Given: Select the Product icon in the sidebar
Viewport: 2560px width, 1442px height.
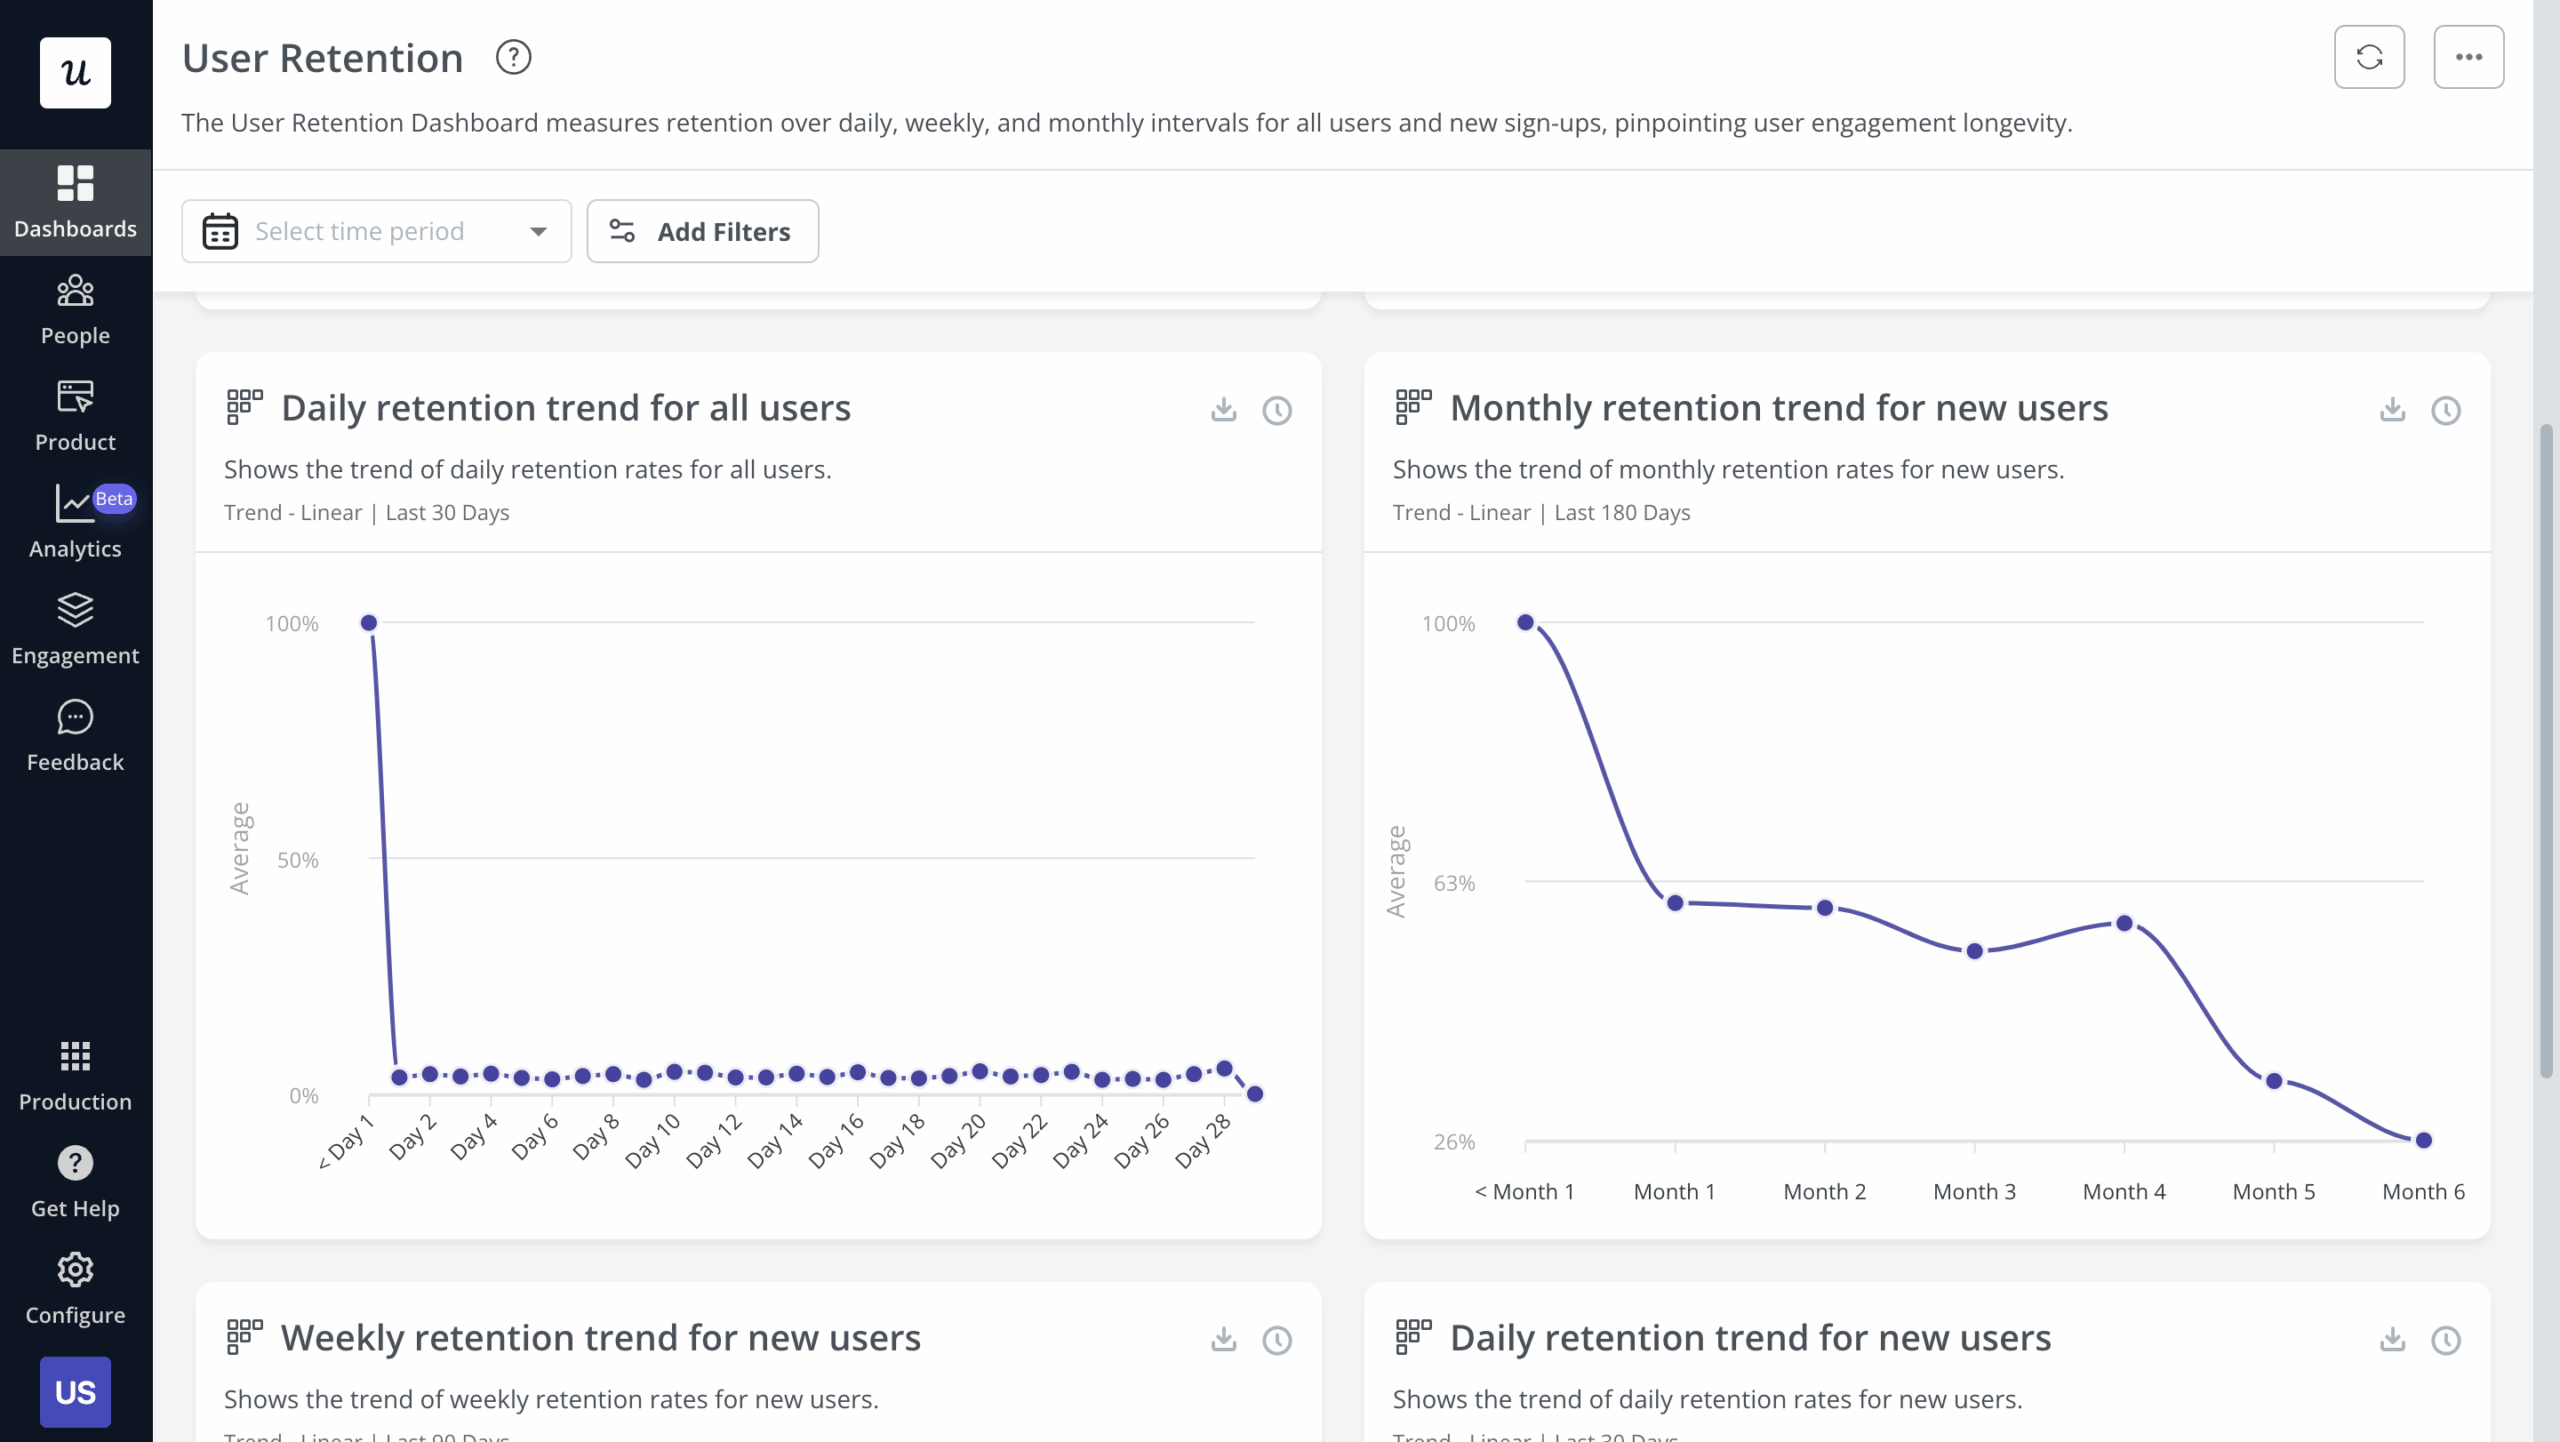Looking at the screenshot, I should click(x=75, y=413).
